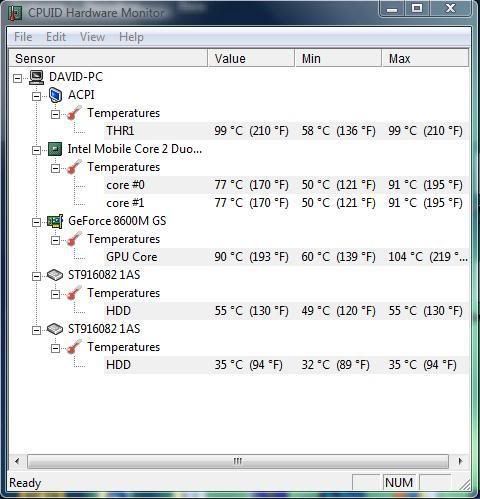Click the NUM indicator in status bar
The height and width of the screenshot is (499, 480).
399,482
